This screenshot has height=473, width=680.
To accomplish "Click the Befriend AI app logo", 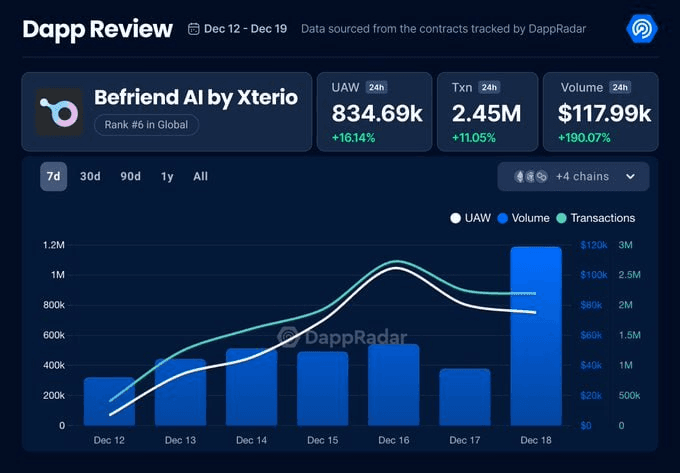I will click(x=60, y=112).
